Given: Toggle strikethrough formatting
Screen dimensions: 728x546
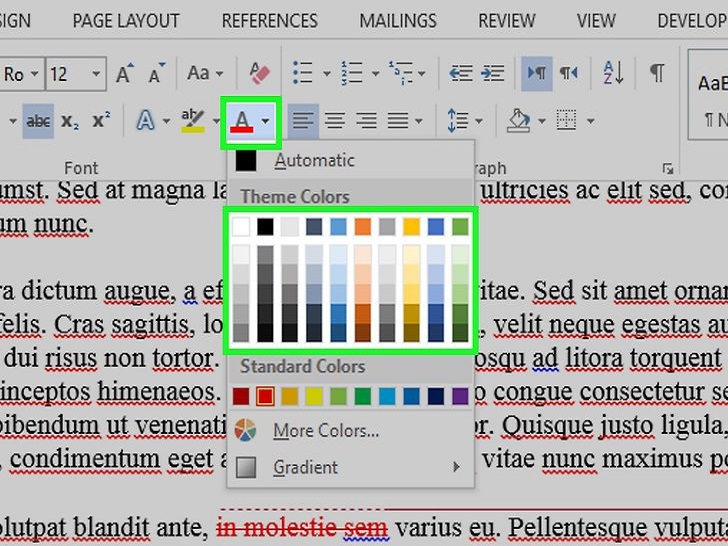Looking at the screenshot, I should pos(38,121).
